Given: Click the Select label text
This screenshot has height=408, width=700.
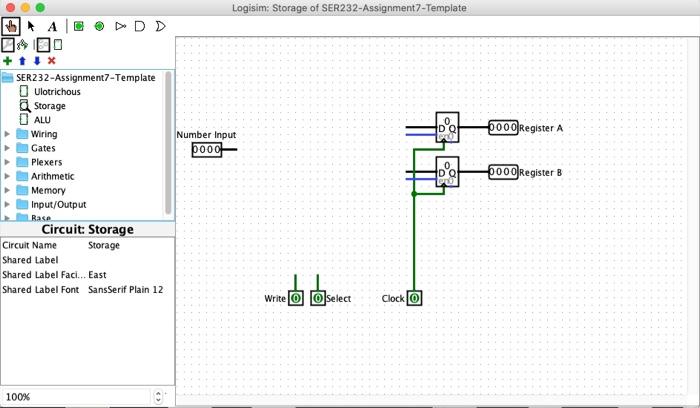Looking at the screenshot, I should pos(338,299).
